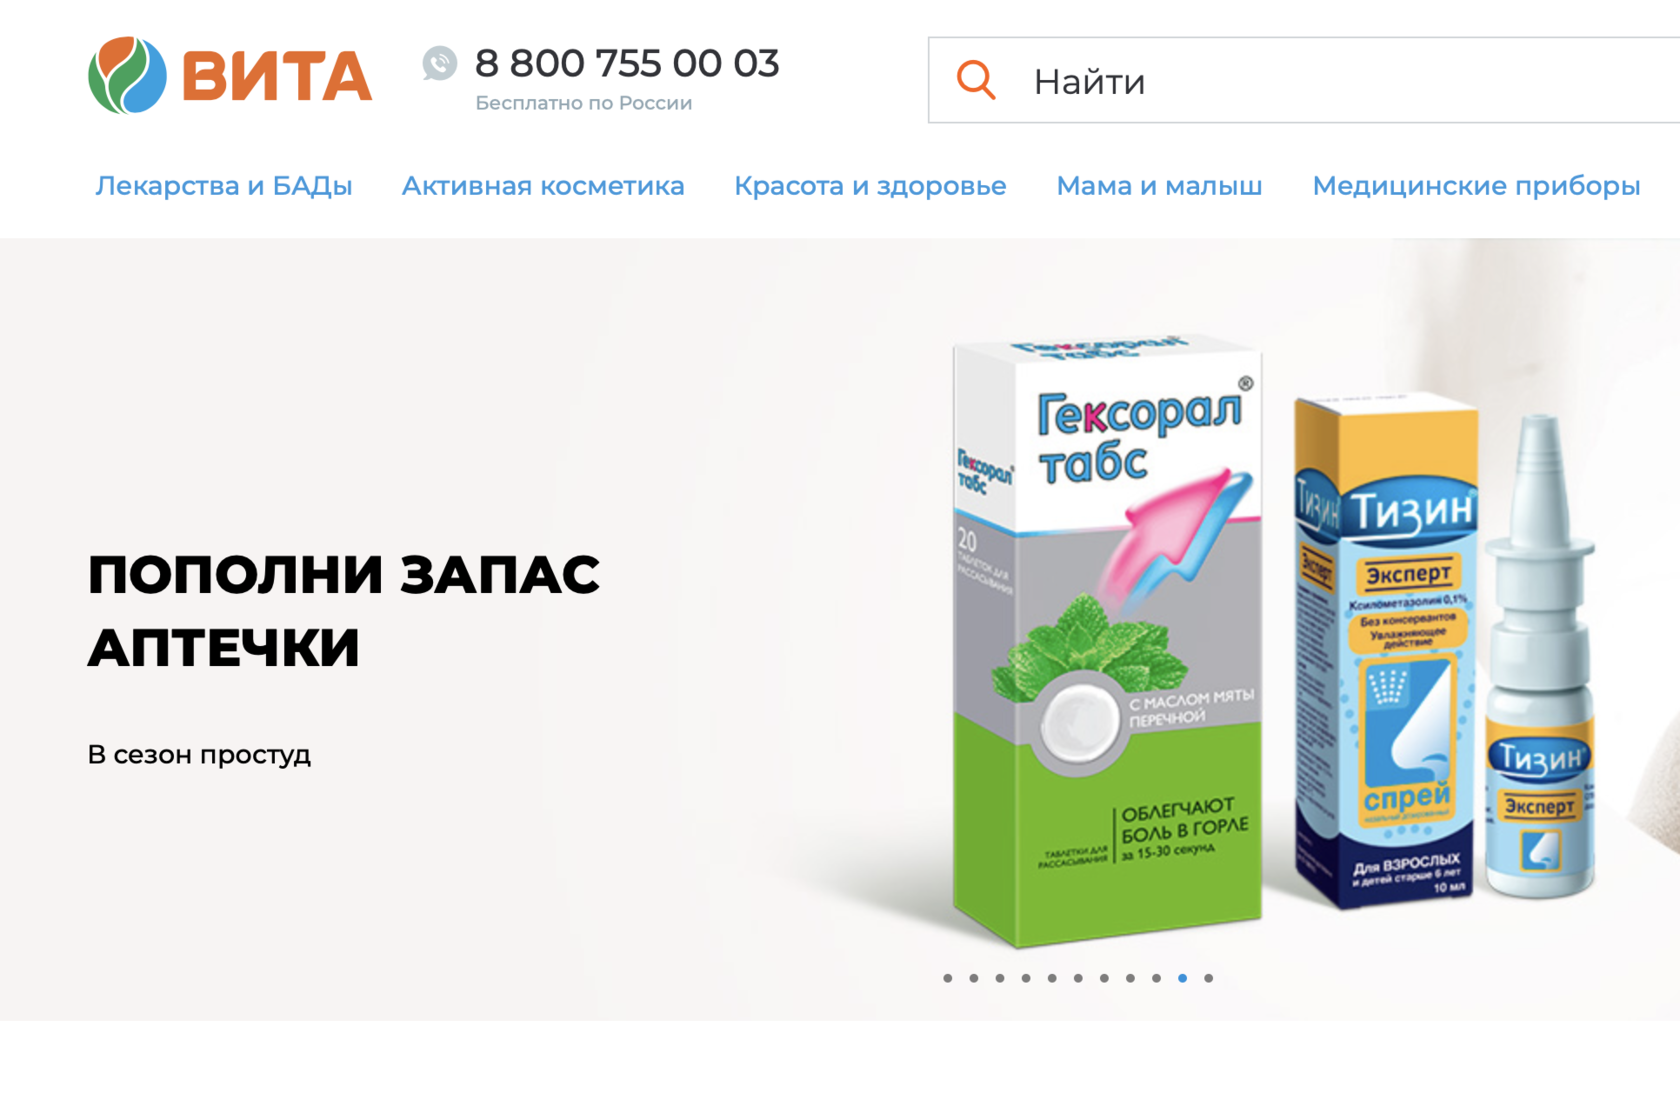Click the Вита logo leaf icon
Viewport: 1680px width, 1113px height.
(127, 75)
